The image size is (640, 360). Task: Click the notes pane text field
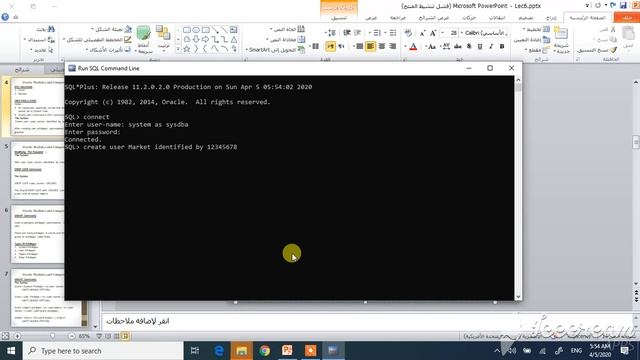click(367, 321)
